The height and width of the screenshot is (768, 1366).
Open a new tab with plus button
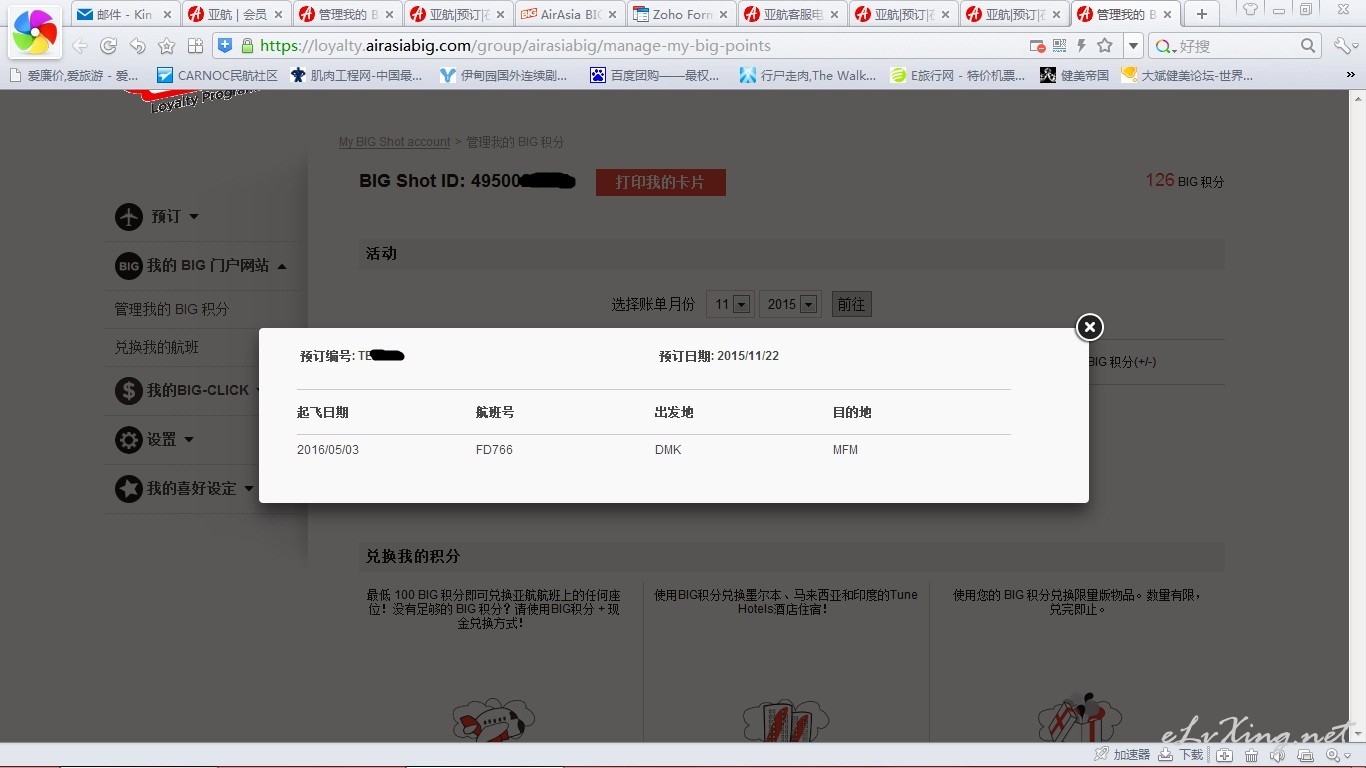1202,14
